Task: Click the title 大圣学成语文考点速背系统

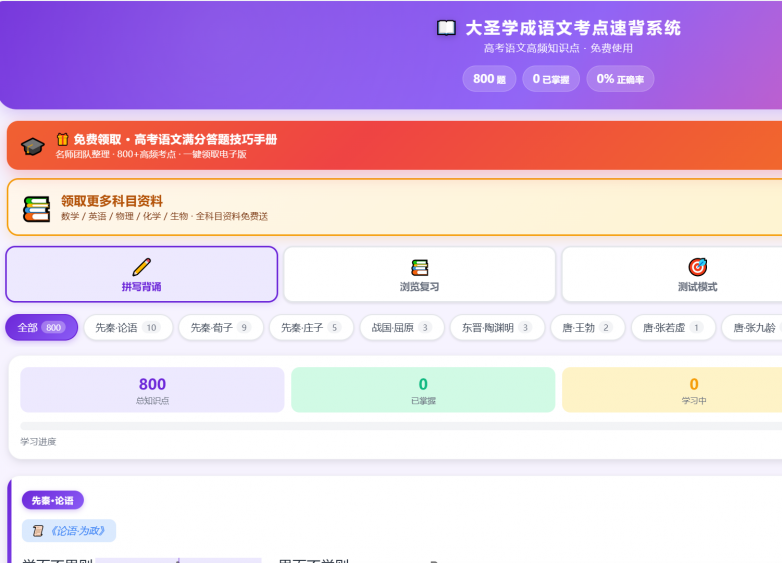Action: [x=573, y=28]
